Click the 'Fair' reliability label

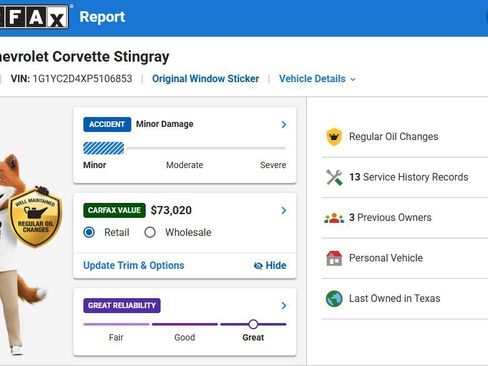(x=116, y=337)
